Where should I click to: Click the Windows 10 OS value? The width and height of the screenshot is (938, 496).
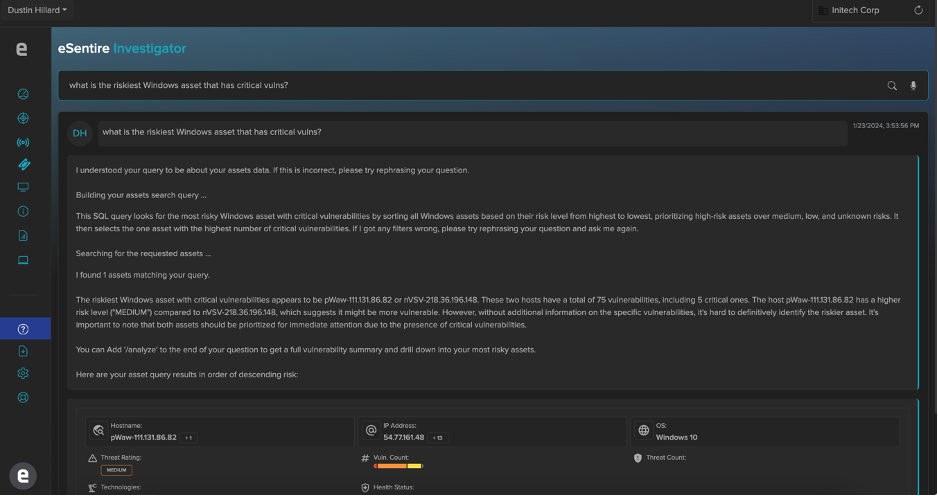tap(677, 438)
